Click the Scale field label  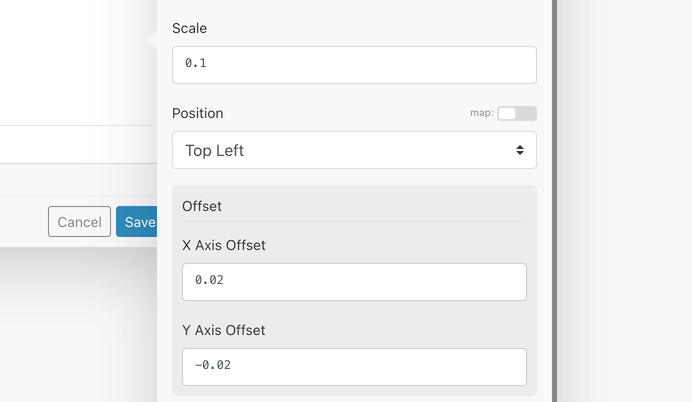(189, 28)
